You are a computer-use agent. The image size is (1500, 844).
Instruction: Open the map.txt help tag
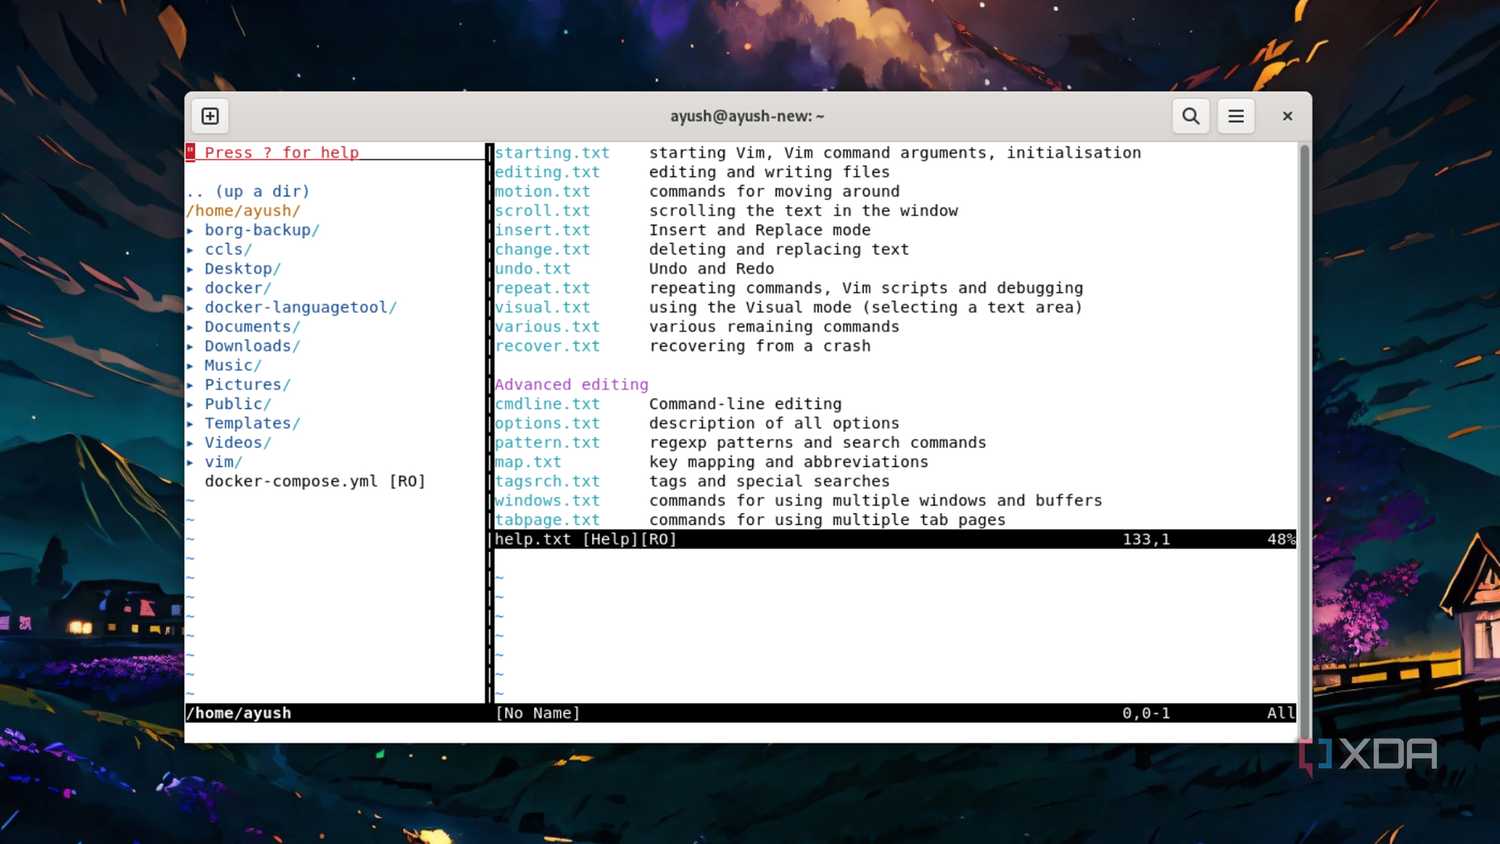[x=528, y=462]
